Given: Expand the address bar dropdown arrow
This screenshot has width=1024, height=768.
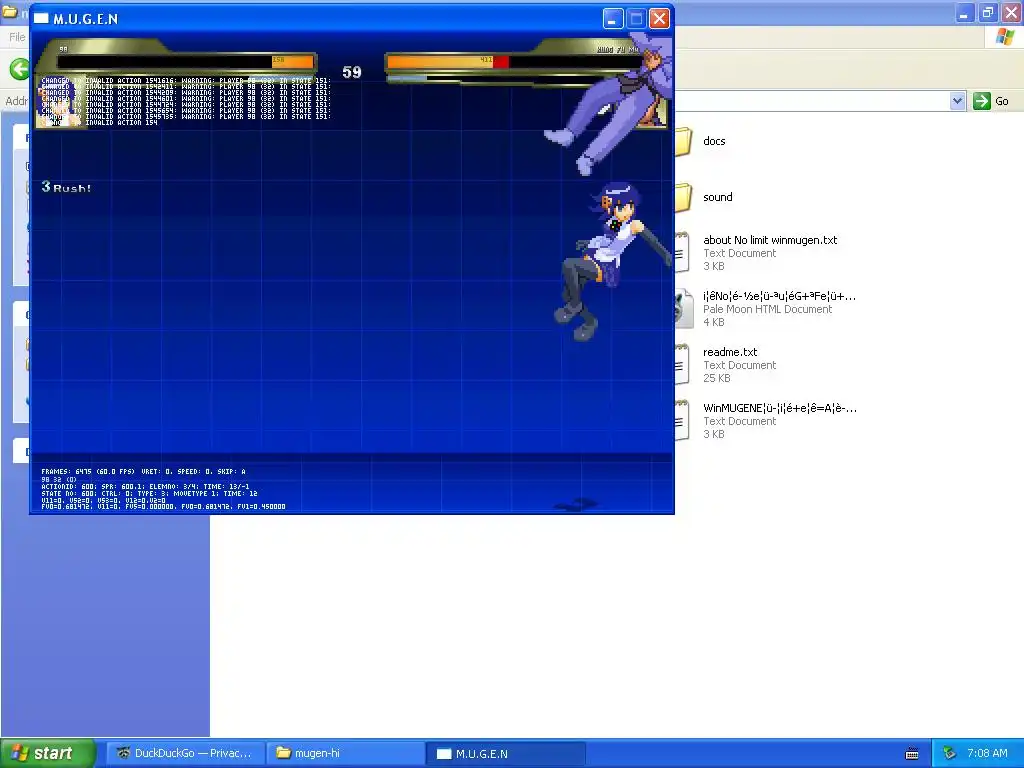Looking at the screenshot, I should tap(957, 101).
